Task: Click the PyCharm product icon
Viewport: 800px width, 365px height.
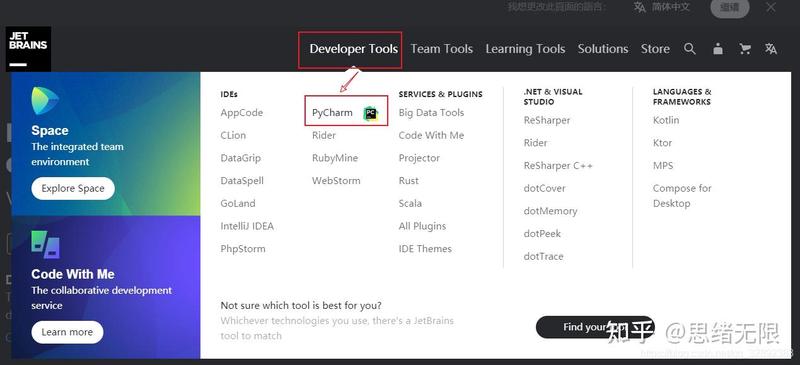Action: [371, 113]
